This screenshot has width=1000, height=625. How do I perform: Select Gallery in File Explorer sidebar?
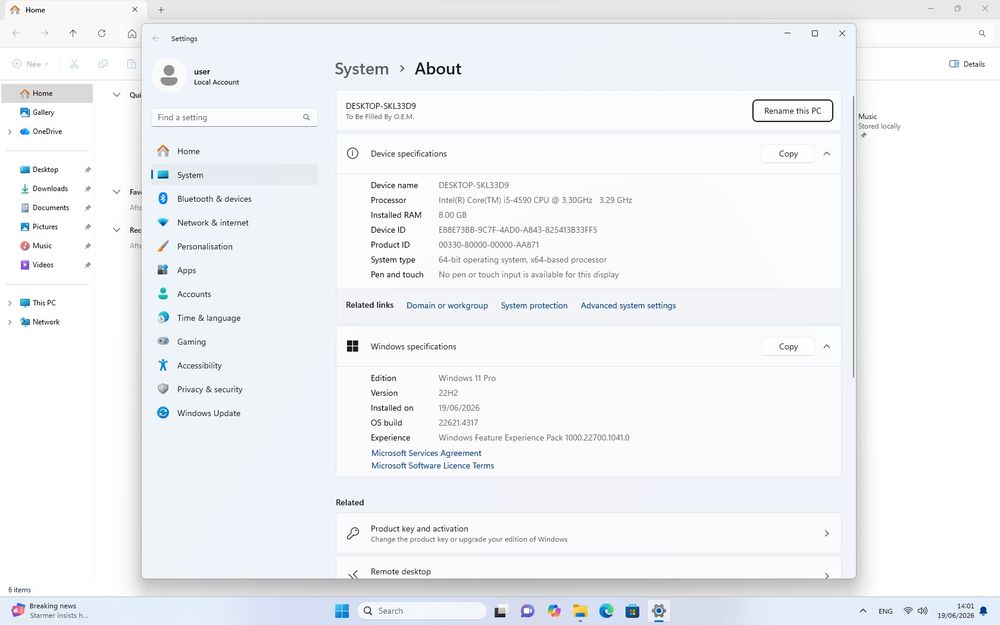click(x=48, y=112)
